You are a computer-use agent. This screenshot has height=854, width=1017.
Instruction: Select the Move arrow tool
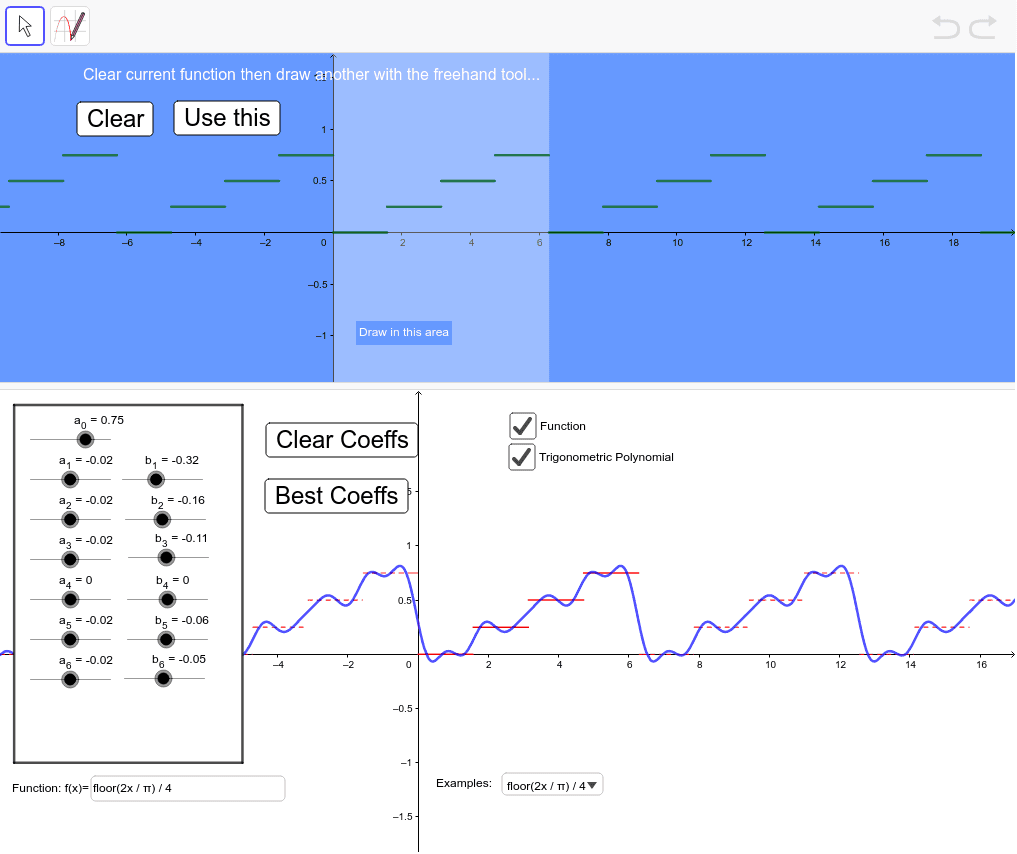pyautogui.click(x=25, y=26)
